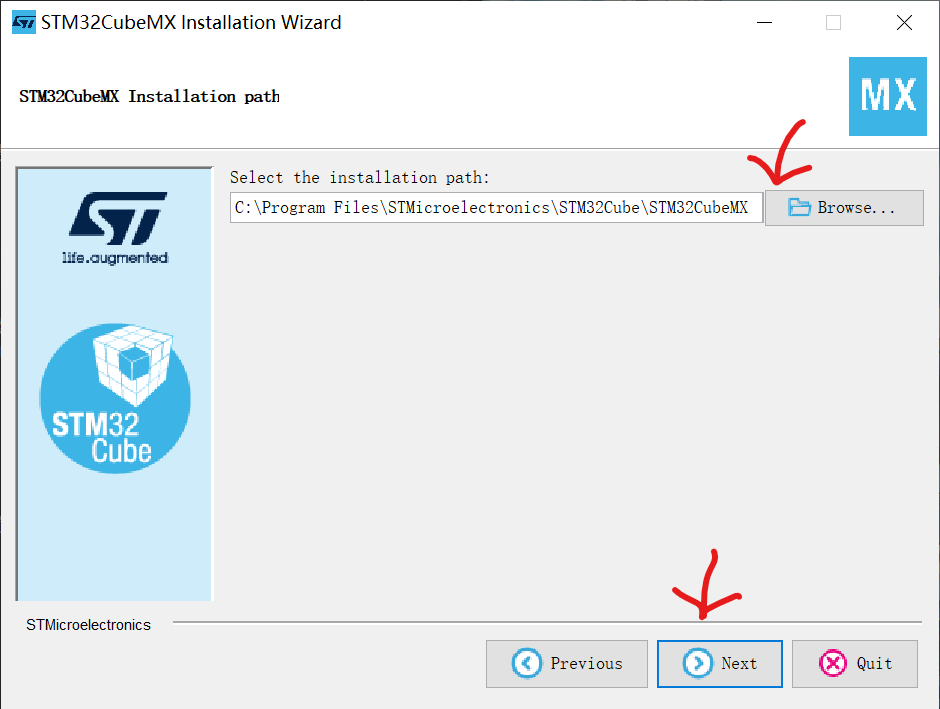
Task: Click inside the installation path text field
Action: (x=496, y=207)
